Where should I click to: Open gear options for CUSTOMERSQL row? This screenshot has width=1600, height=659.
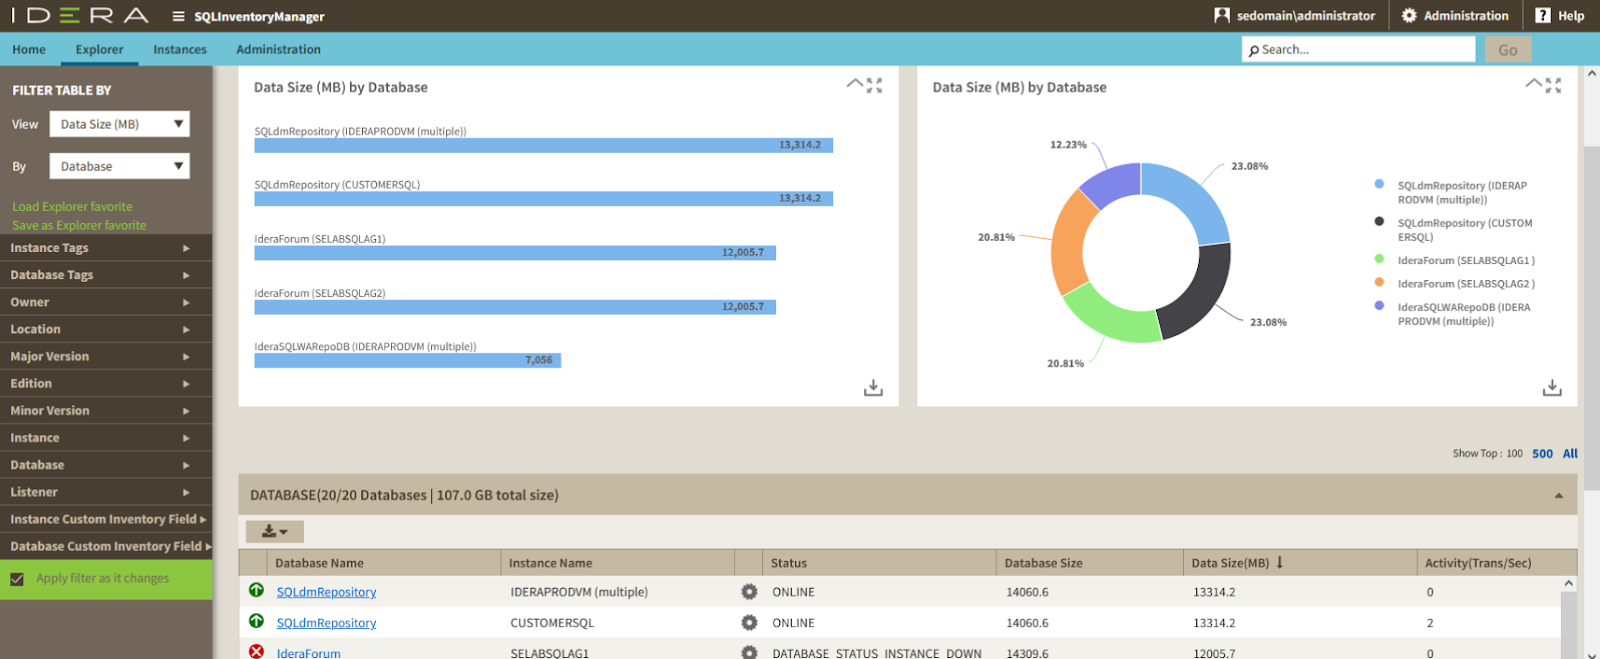(x=749, y=623)
